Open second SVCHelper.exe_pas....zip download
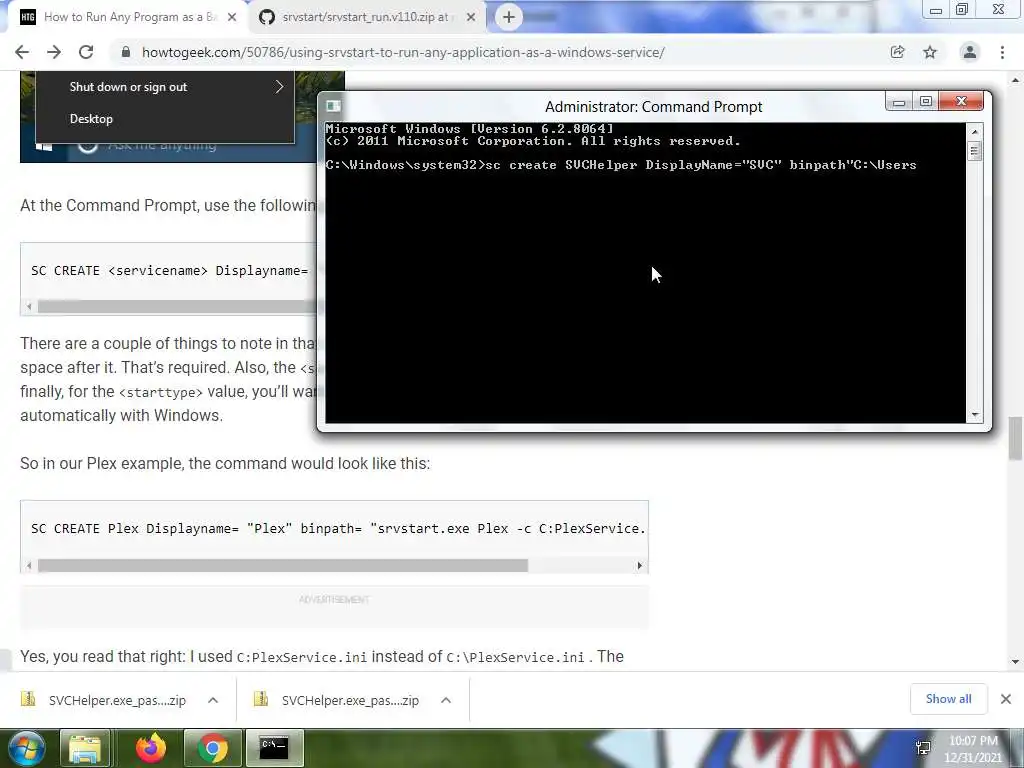The width and height of the screenshot is (1024, 768). tap(350, 700)
